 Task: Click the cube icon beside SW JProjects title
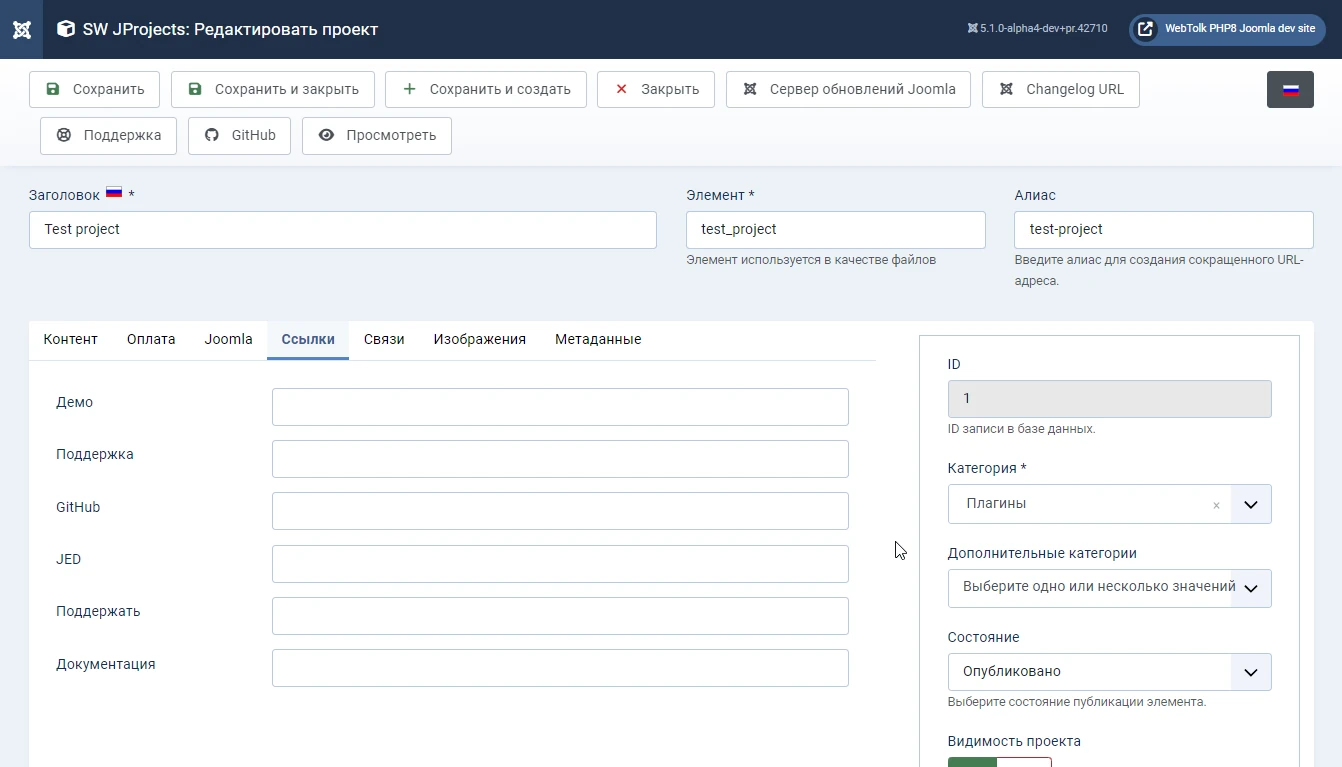tap(66, 29)
